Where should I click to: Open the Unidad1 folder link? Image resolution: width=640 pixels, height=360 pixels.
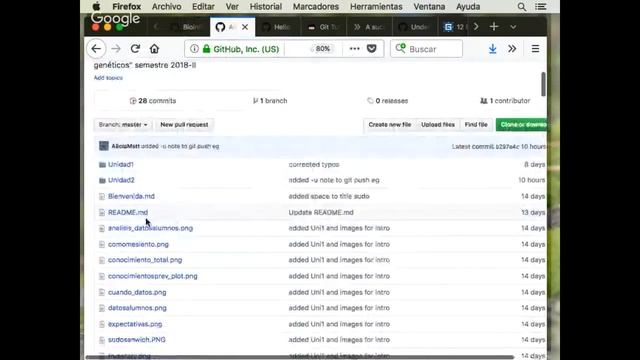[121, 164]
